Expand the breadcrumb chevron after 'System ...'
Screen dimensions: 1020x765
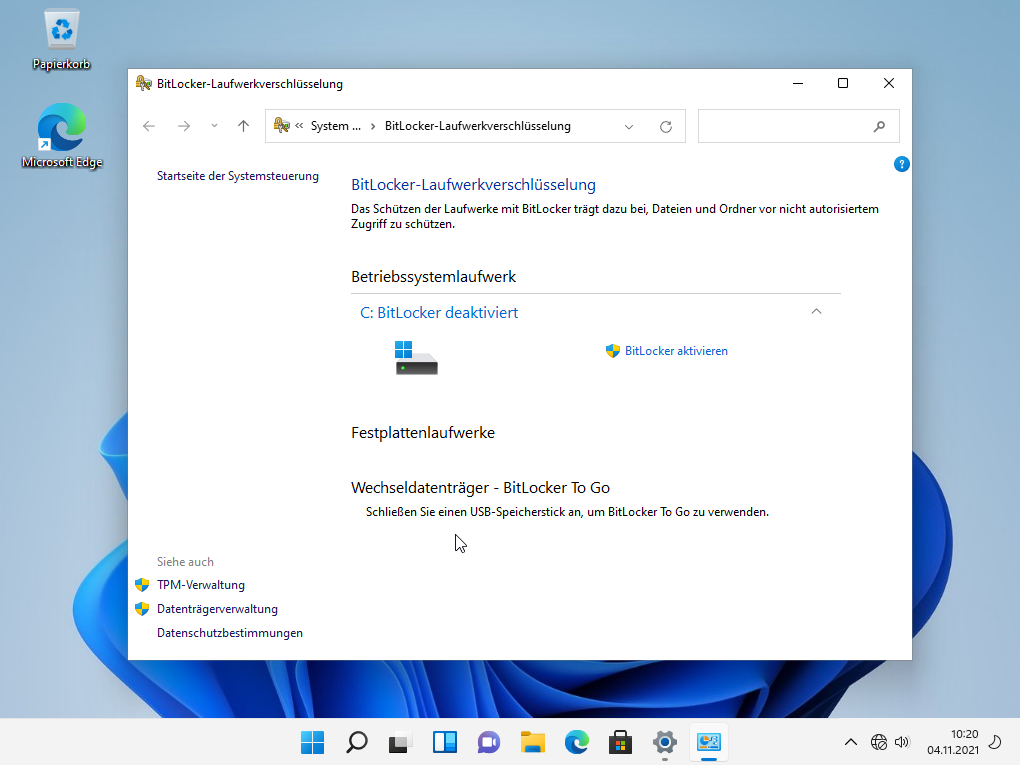[x=373, y=126]
